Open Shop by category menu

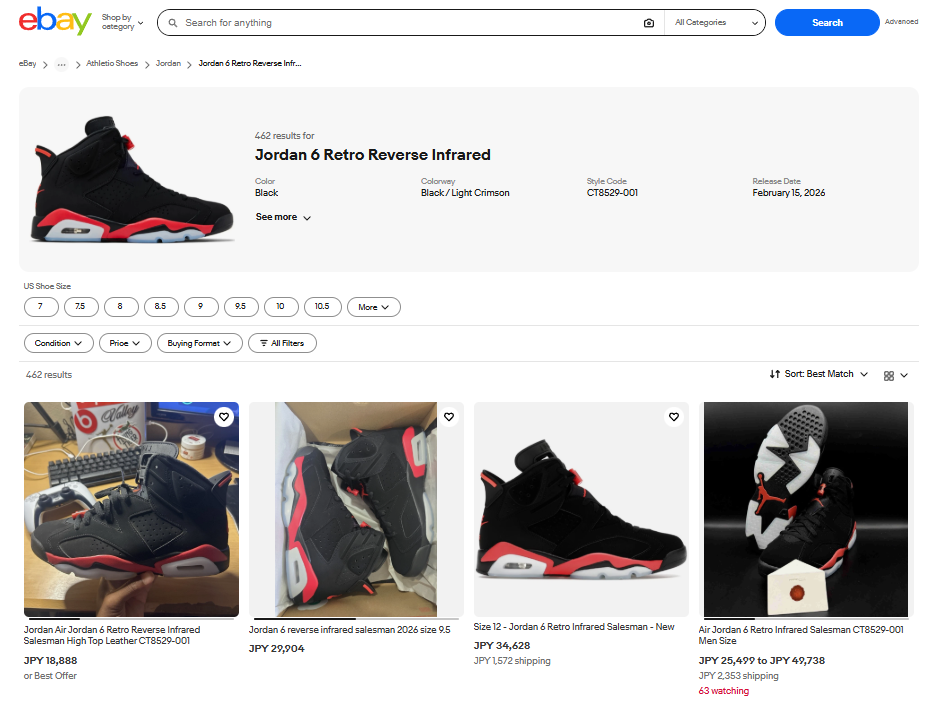122,22
